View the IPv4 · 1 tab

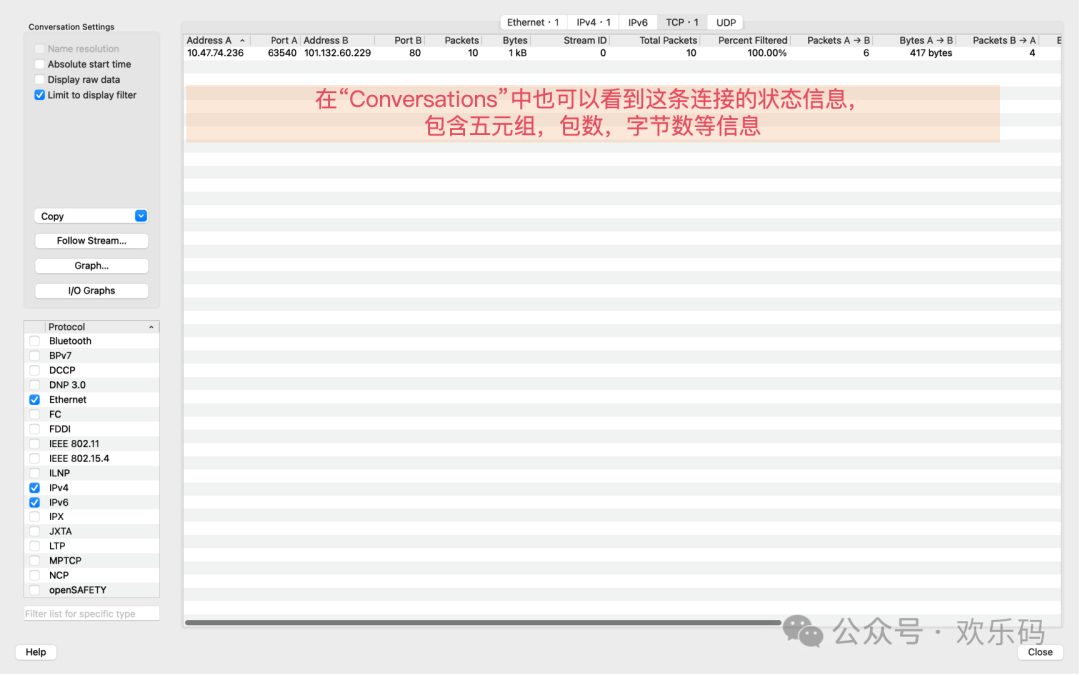(x=595, y=21)
